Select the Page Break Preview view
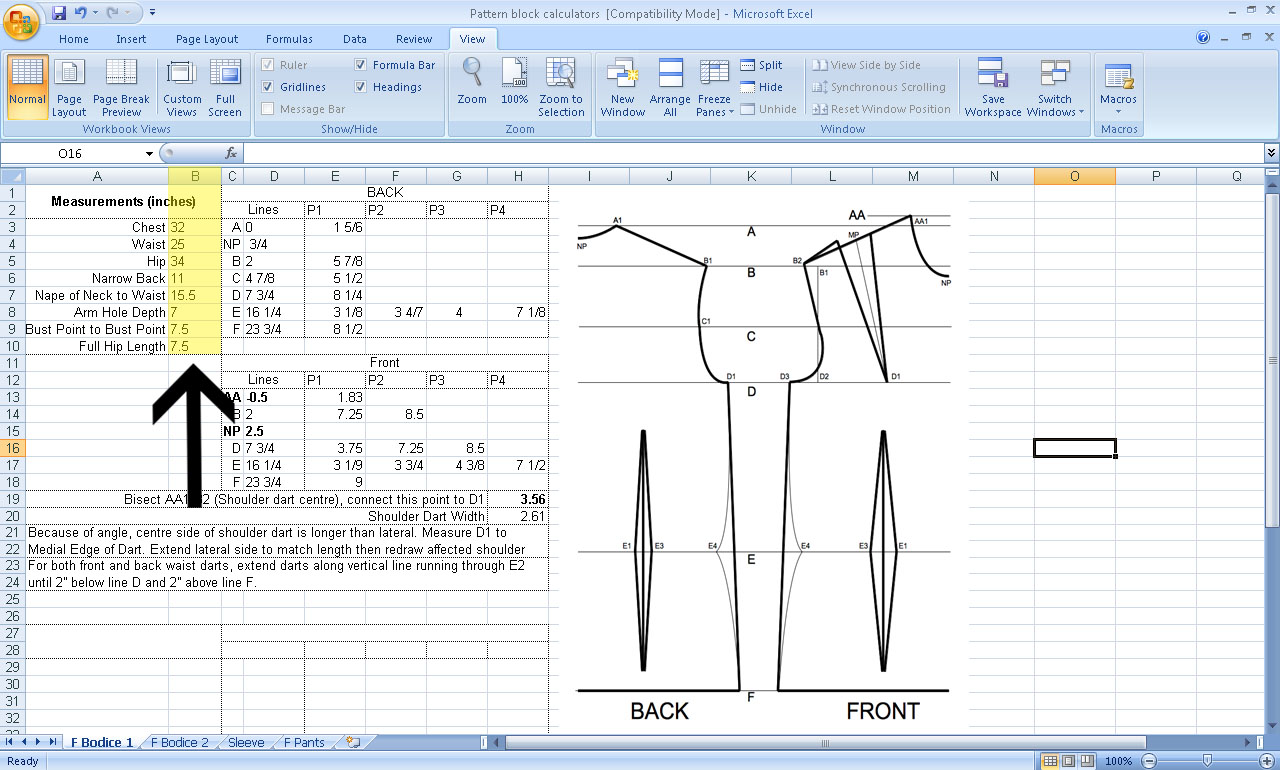Image resolution: width=1280 pixels, height=770 pixels. [121, 87]
